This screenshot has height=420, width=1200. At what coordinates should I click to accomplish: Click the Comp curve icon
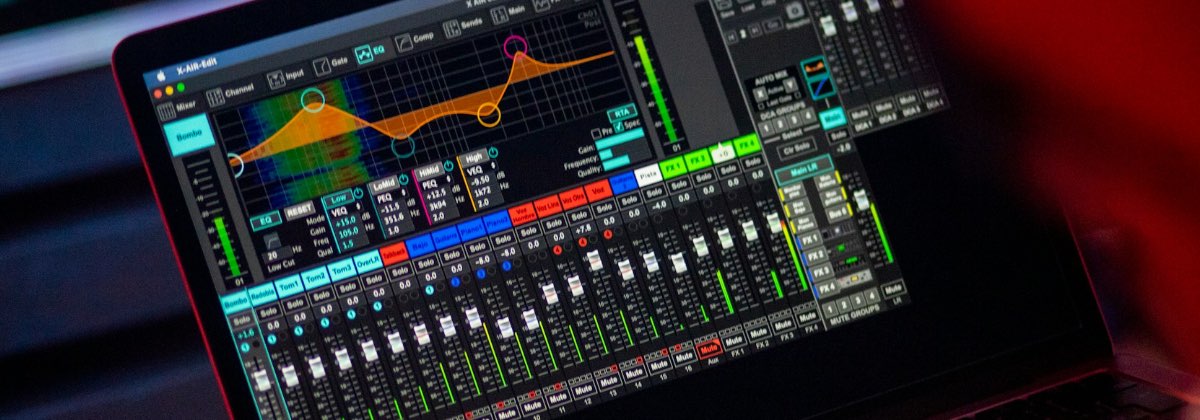tap(403, 42)
